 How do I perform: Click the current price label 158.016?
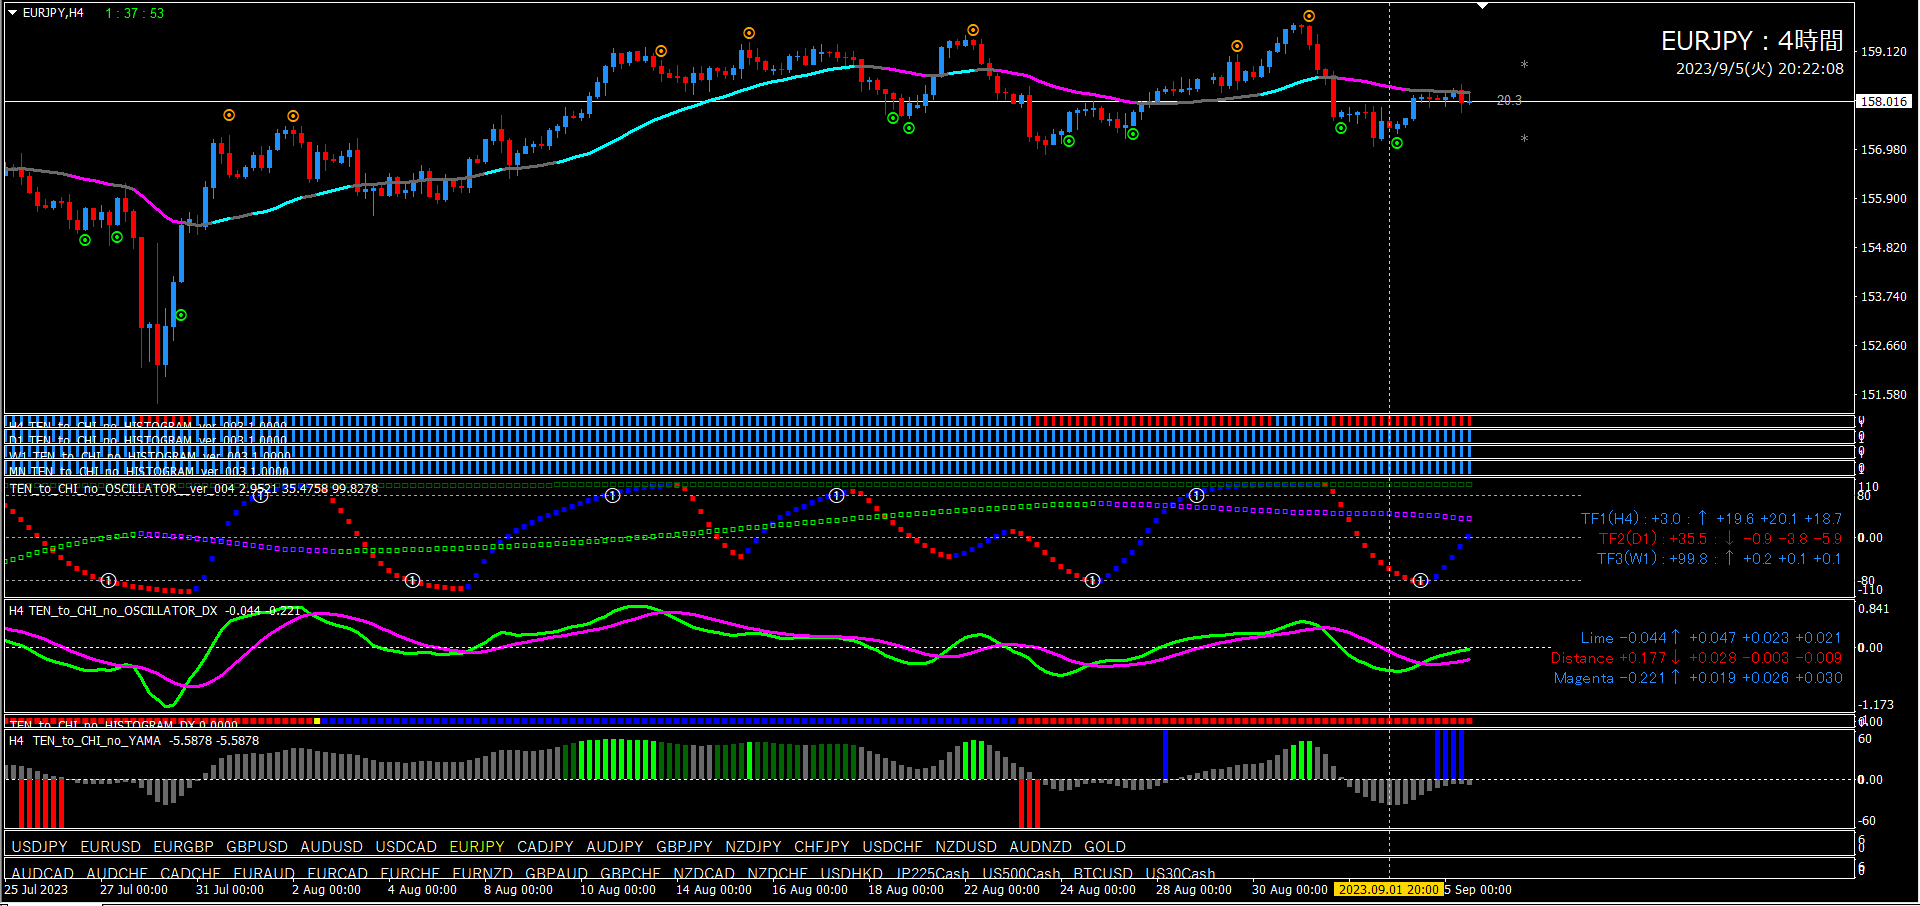coord(1884,101)
